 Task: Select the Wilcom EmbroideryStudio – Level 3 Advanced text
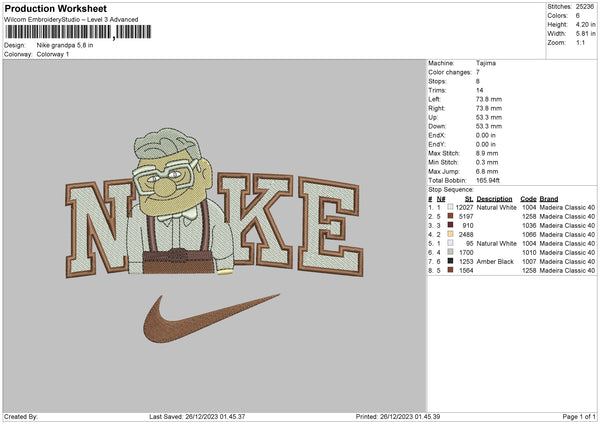[x=71, y=20]
